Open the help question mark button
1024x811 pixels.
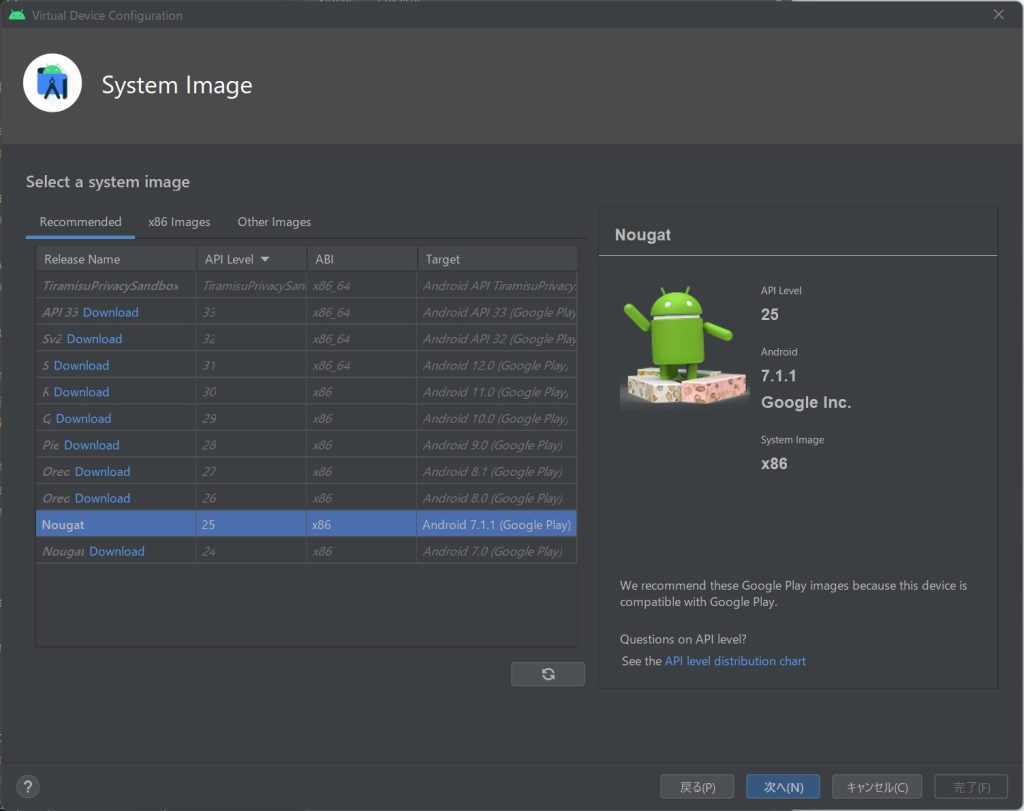coord(27,787)
